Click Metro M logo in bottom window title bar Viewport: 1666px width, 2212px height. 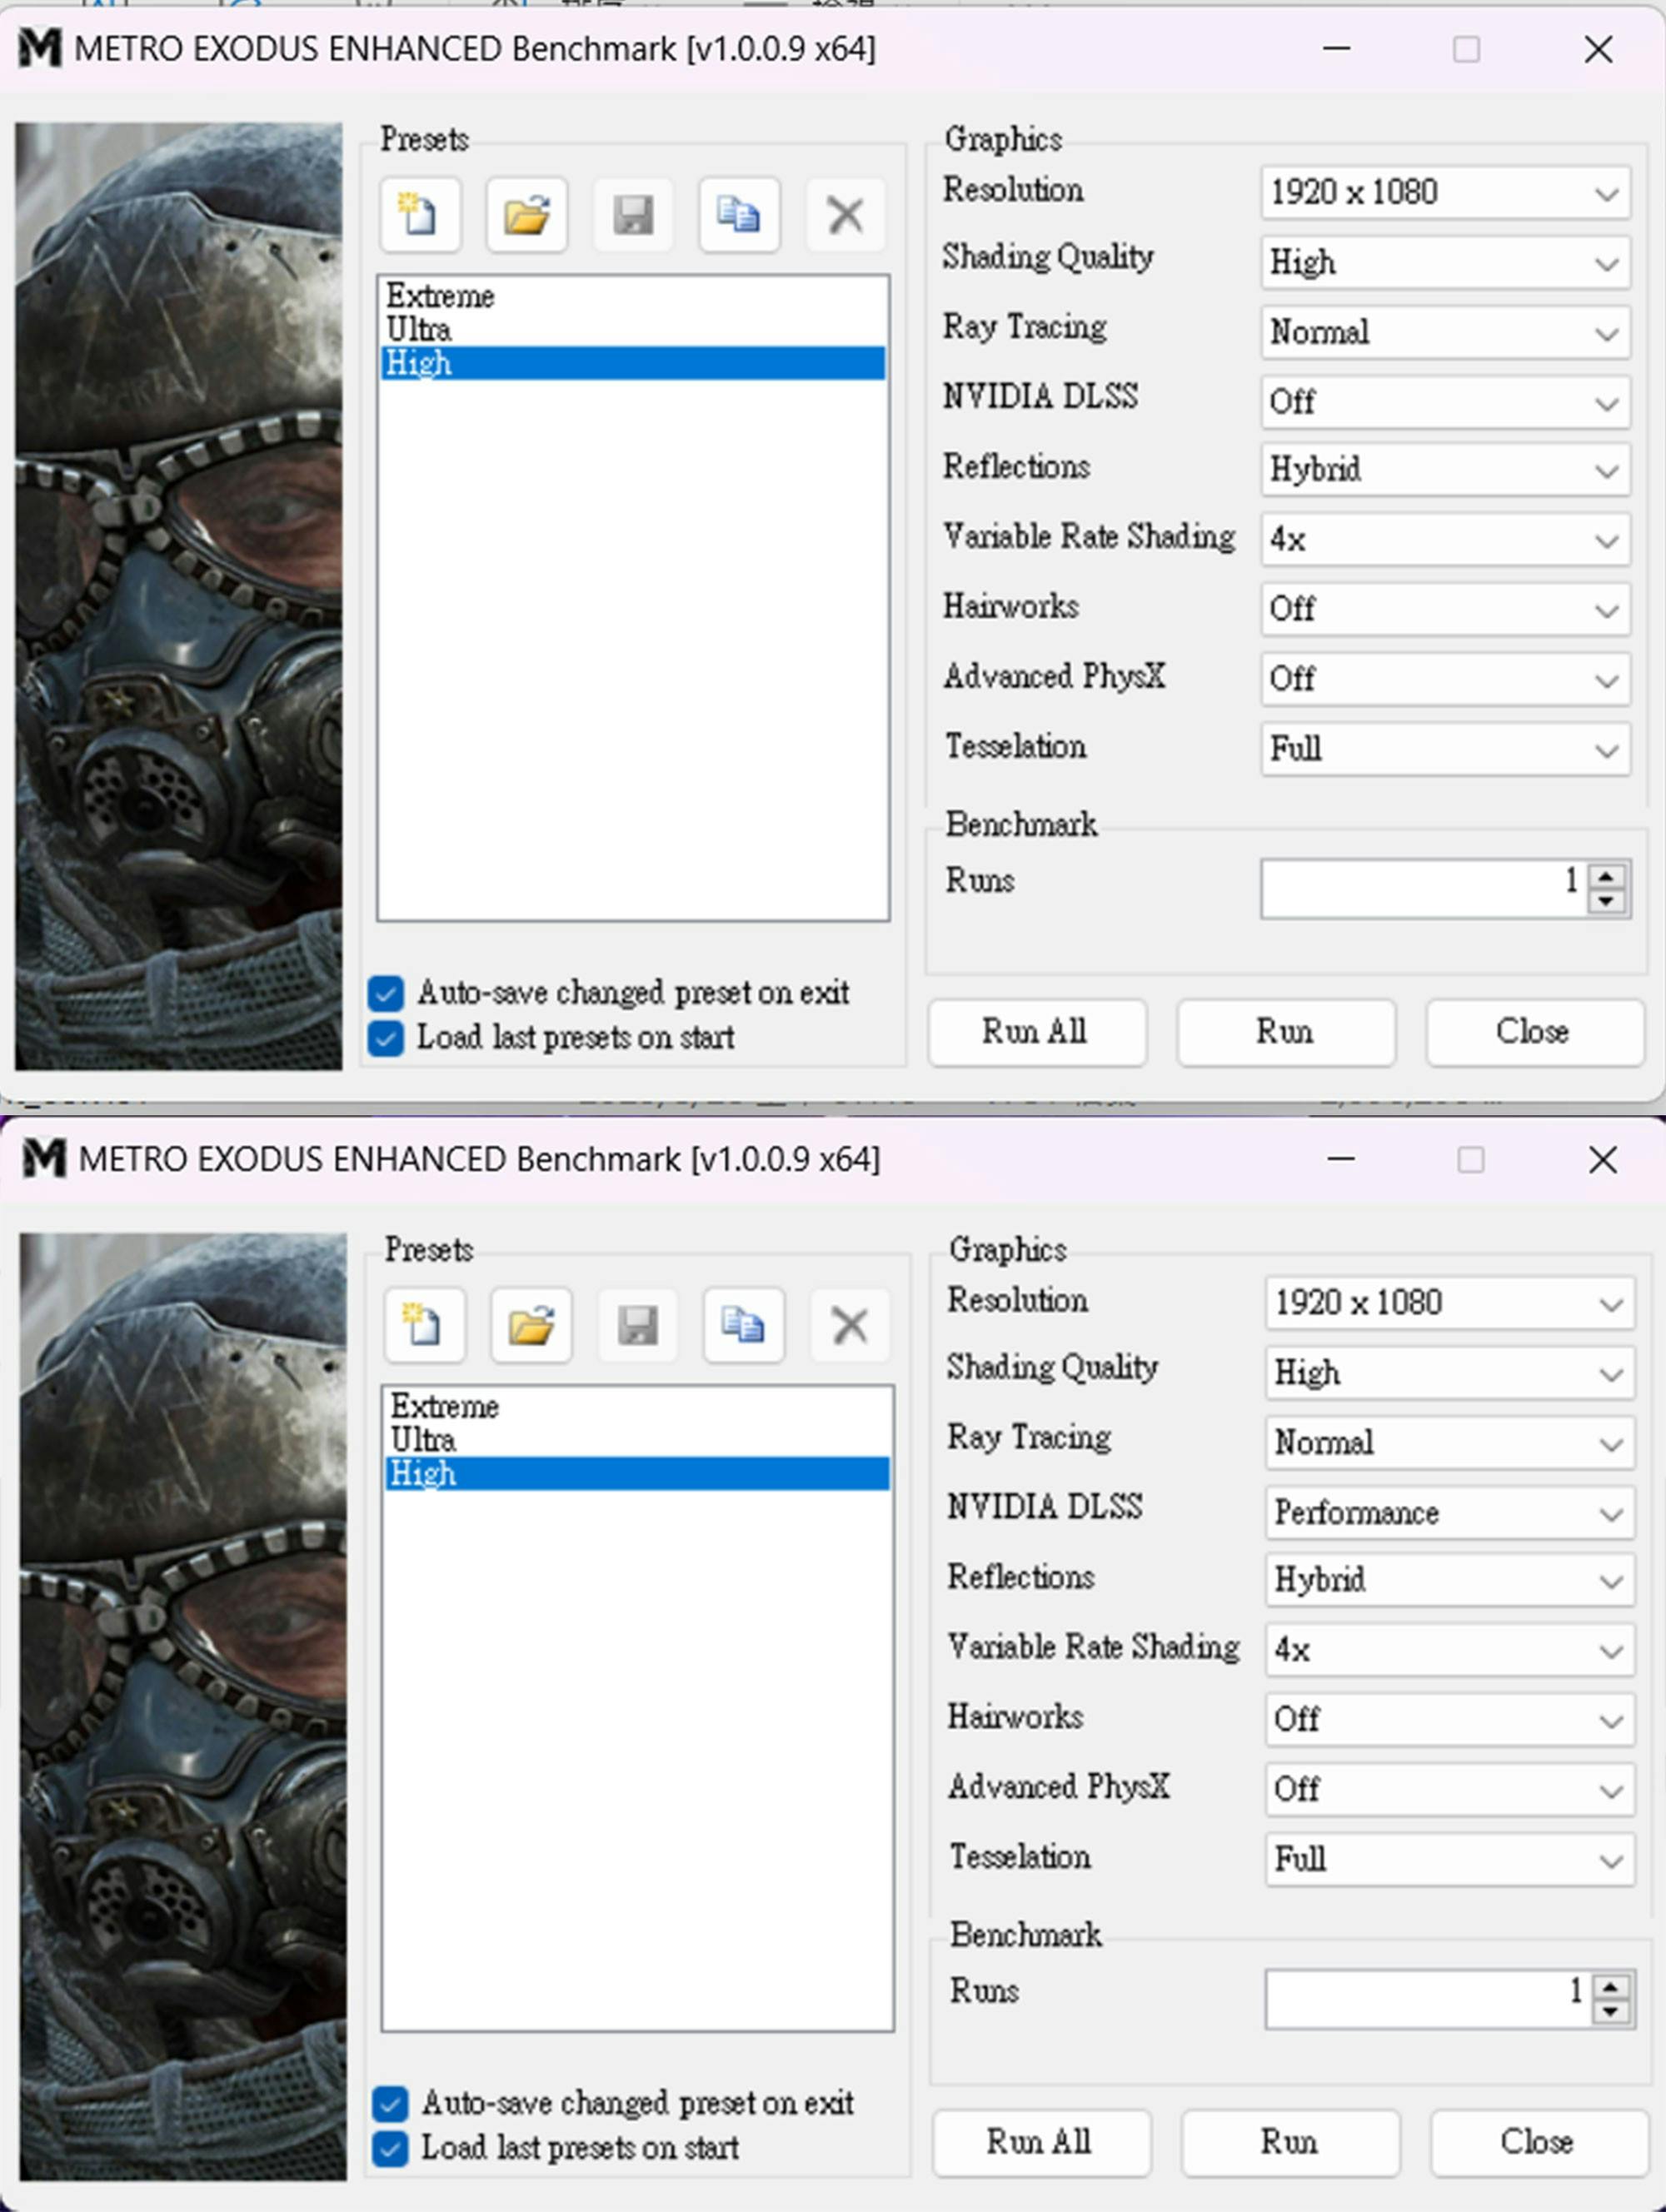coord(44,1158)
